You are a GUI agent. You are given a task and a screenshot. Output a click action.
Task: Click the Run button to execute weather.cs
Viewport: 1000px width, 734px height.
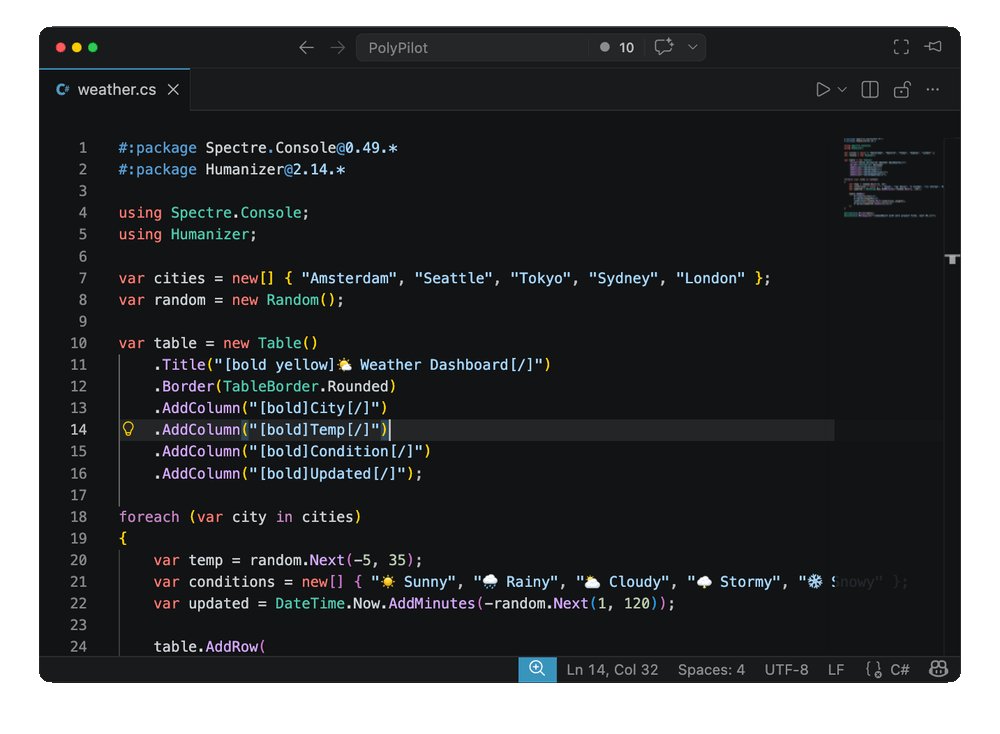[822, 89]
